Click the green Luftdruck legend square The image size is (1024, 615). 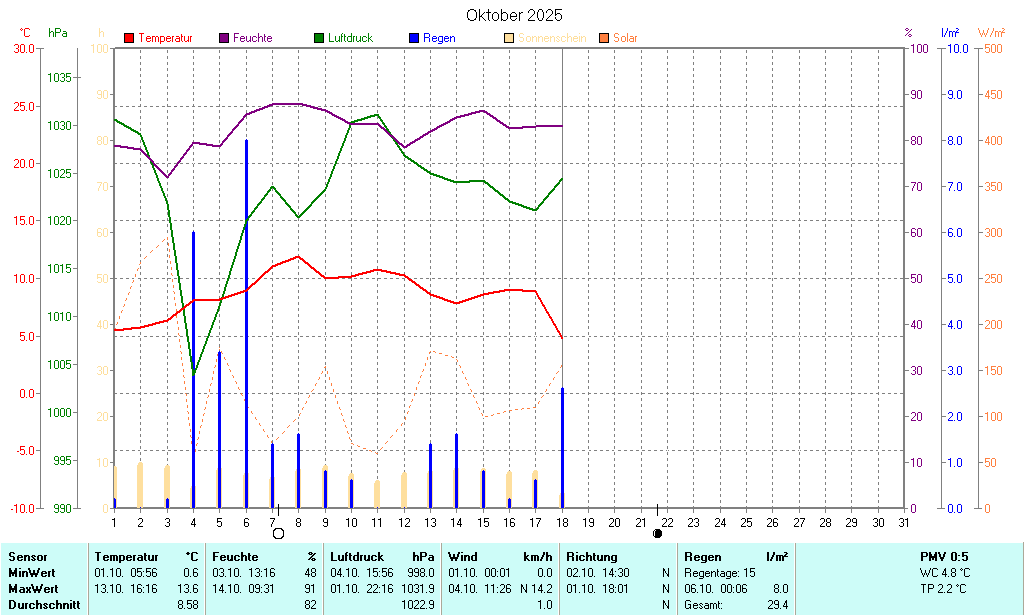319,38
